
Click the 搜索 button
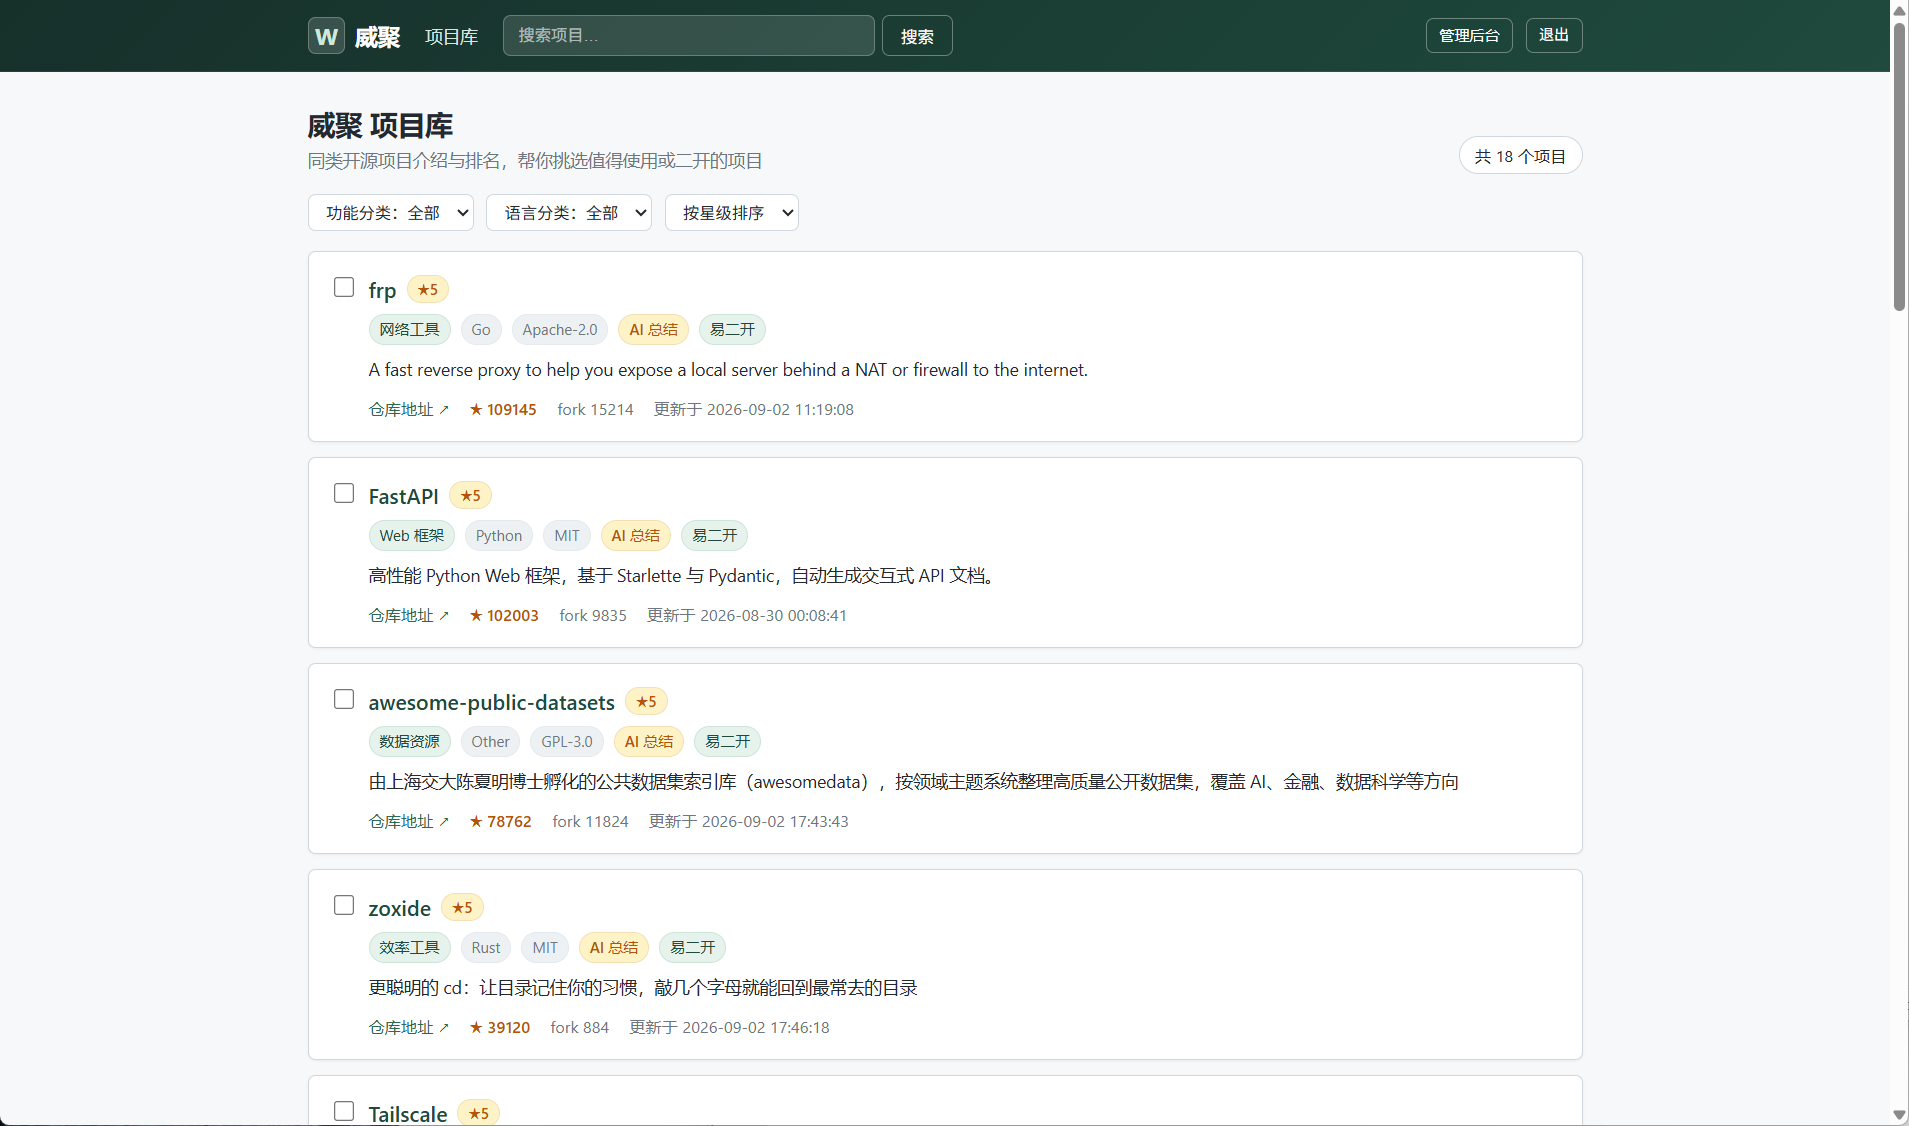(917, 36)
